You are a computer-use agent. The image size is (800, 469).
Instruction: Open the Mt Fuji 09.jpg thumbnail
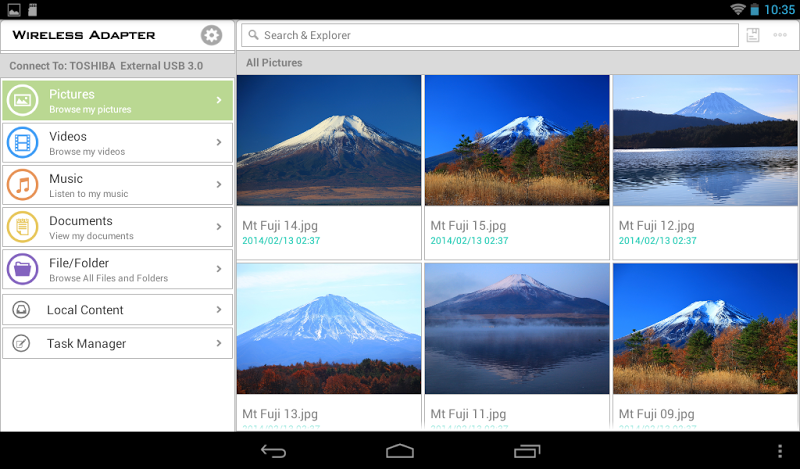click(x=705, y=329)
